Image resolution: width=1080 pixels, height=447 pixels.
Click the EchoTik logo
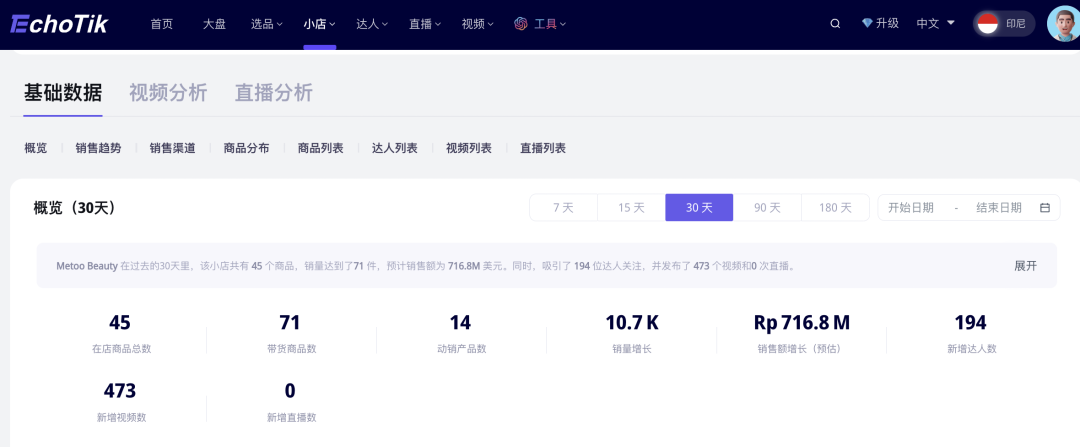pyautogui.click(x=59, y=24)
